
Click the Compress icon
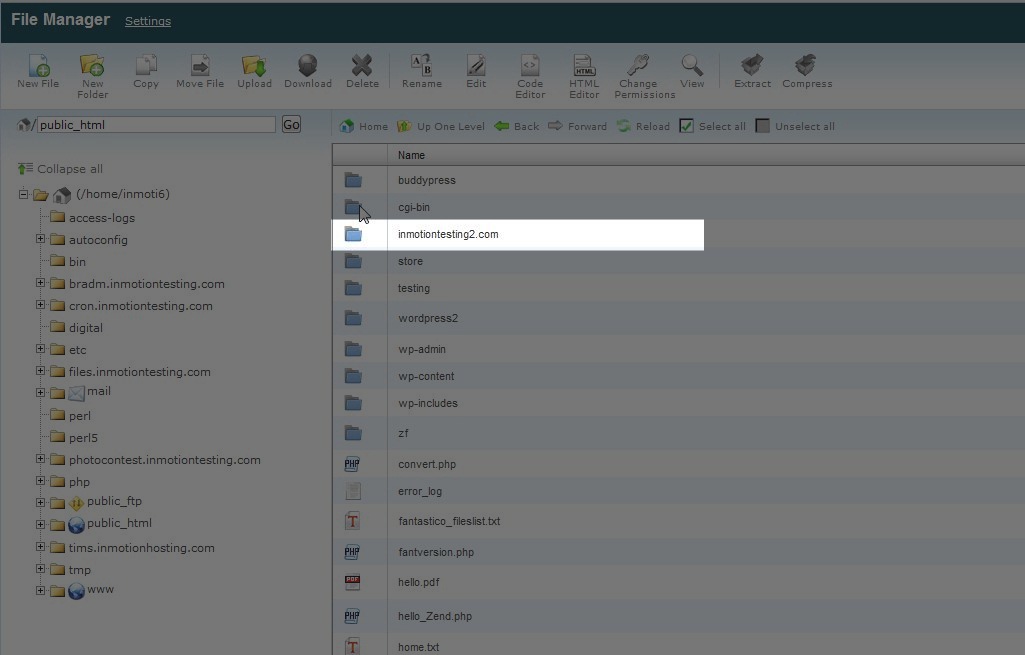(x=806, y=66)
